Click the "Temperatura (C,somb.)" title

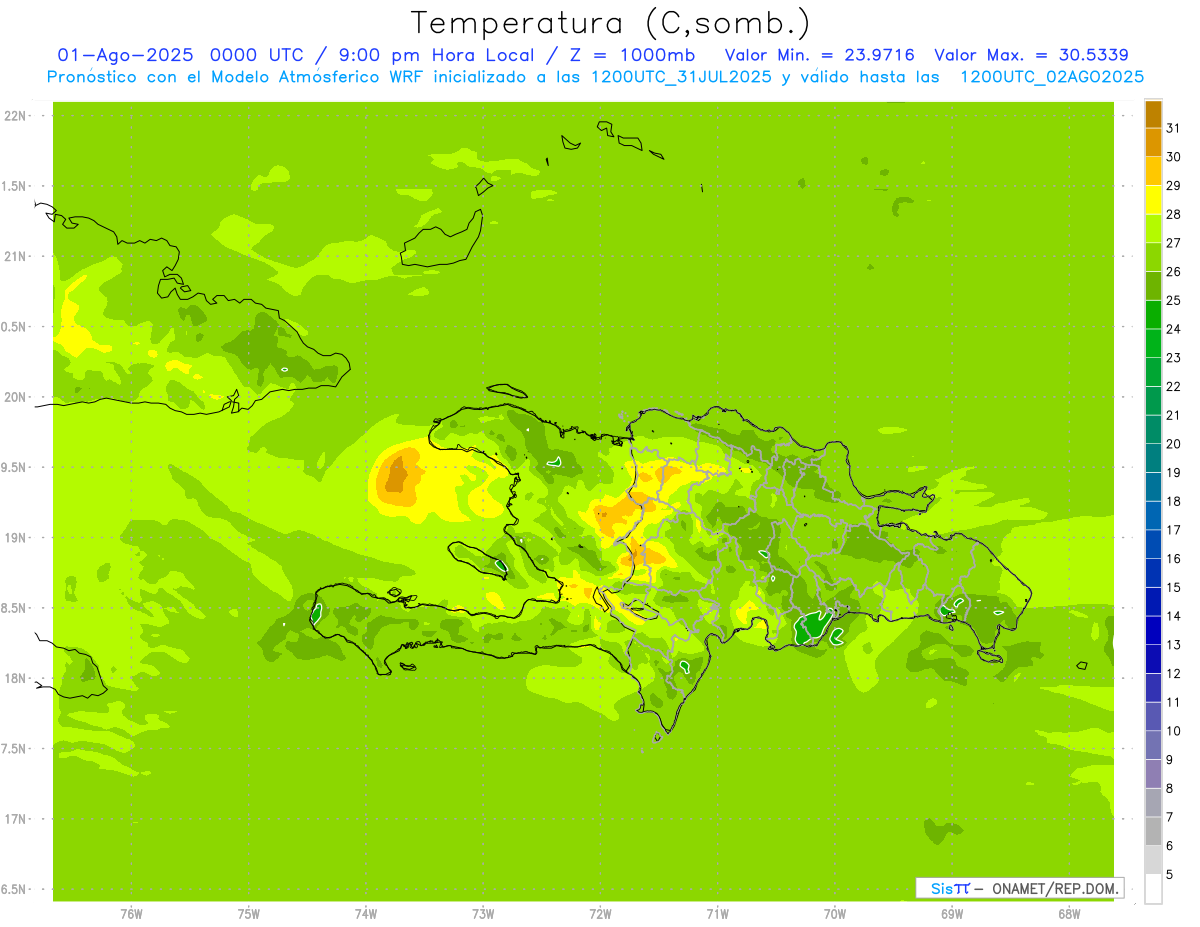coord(610,22)
